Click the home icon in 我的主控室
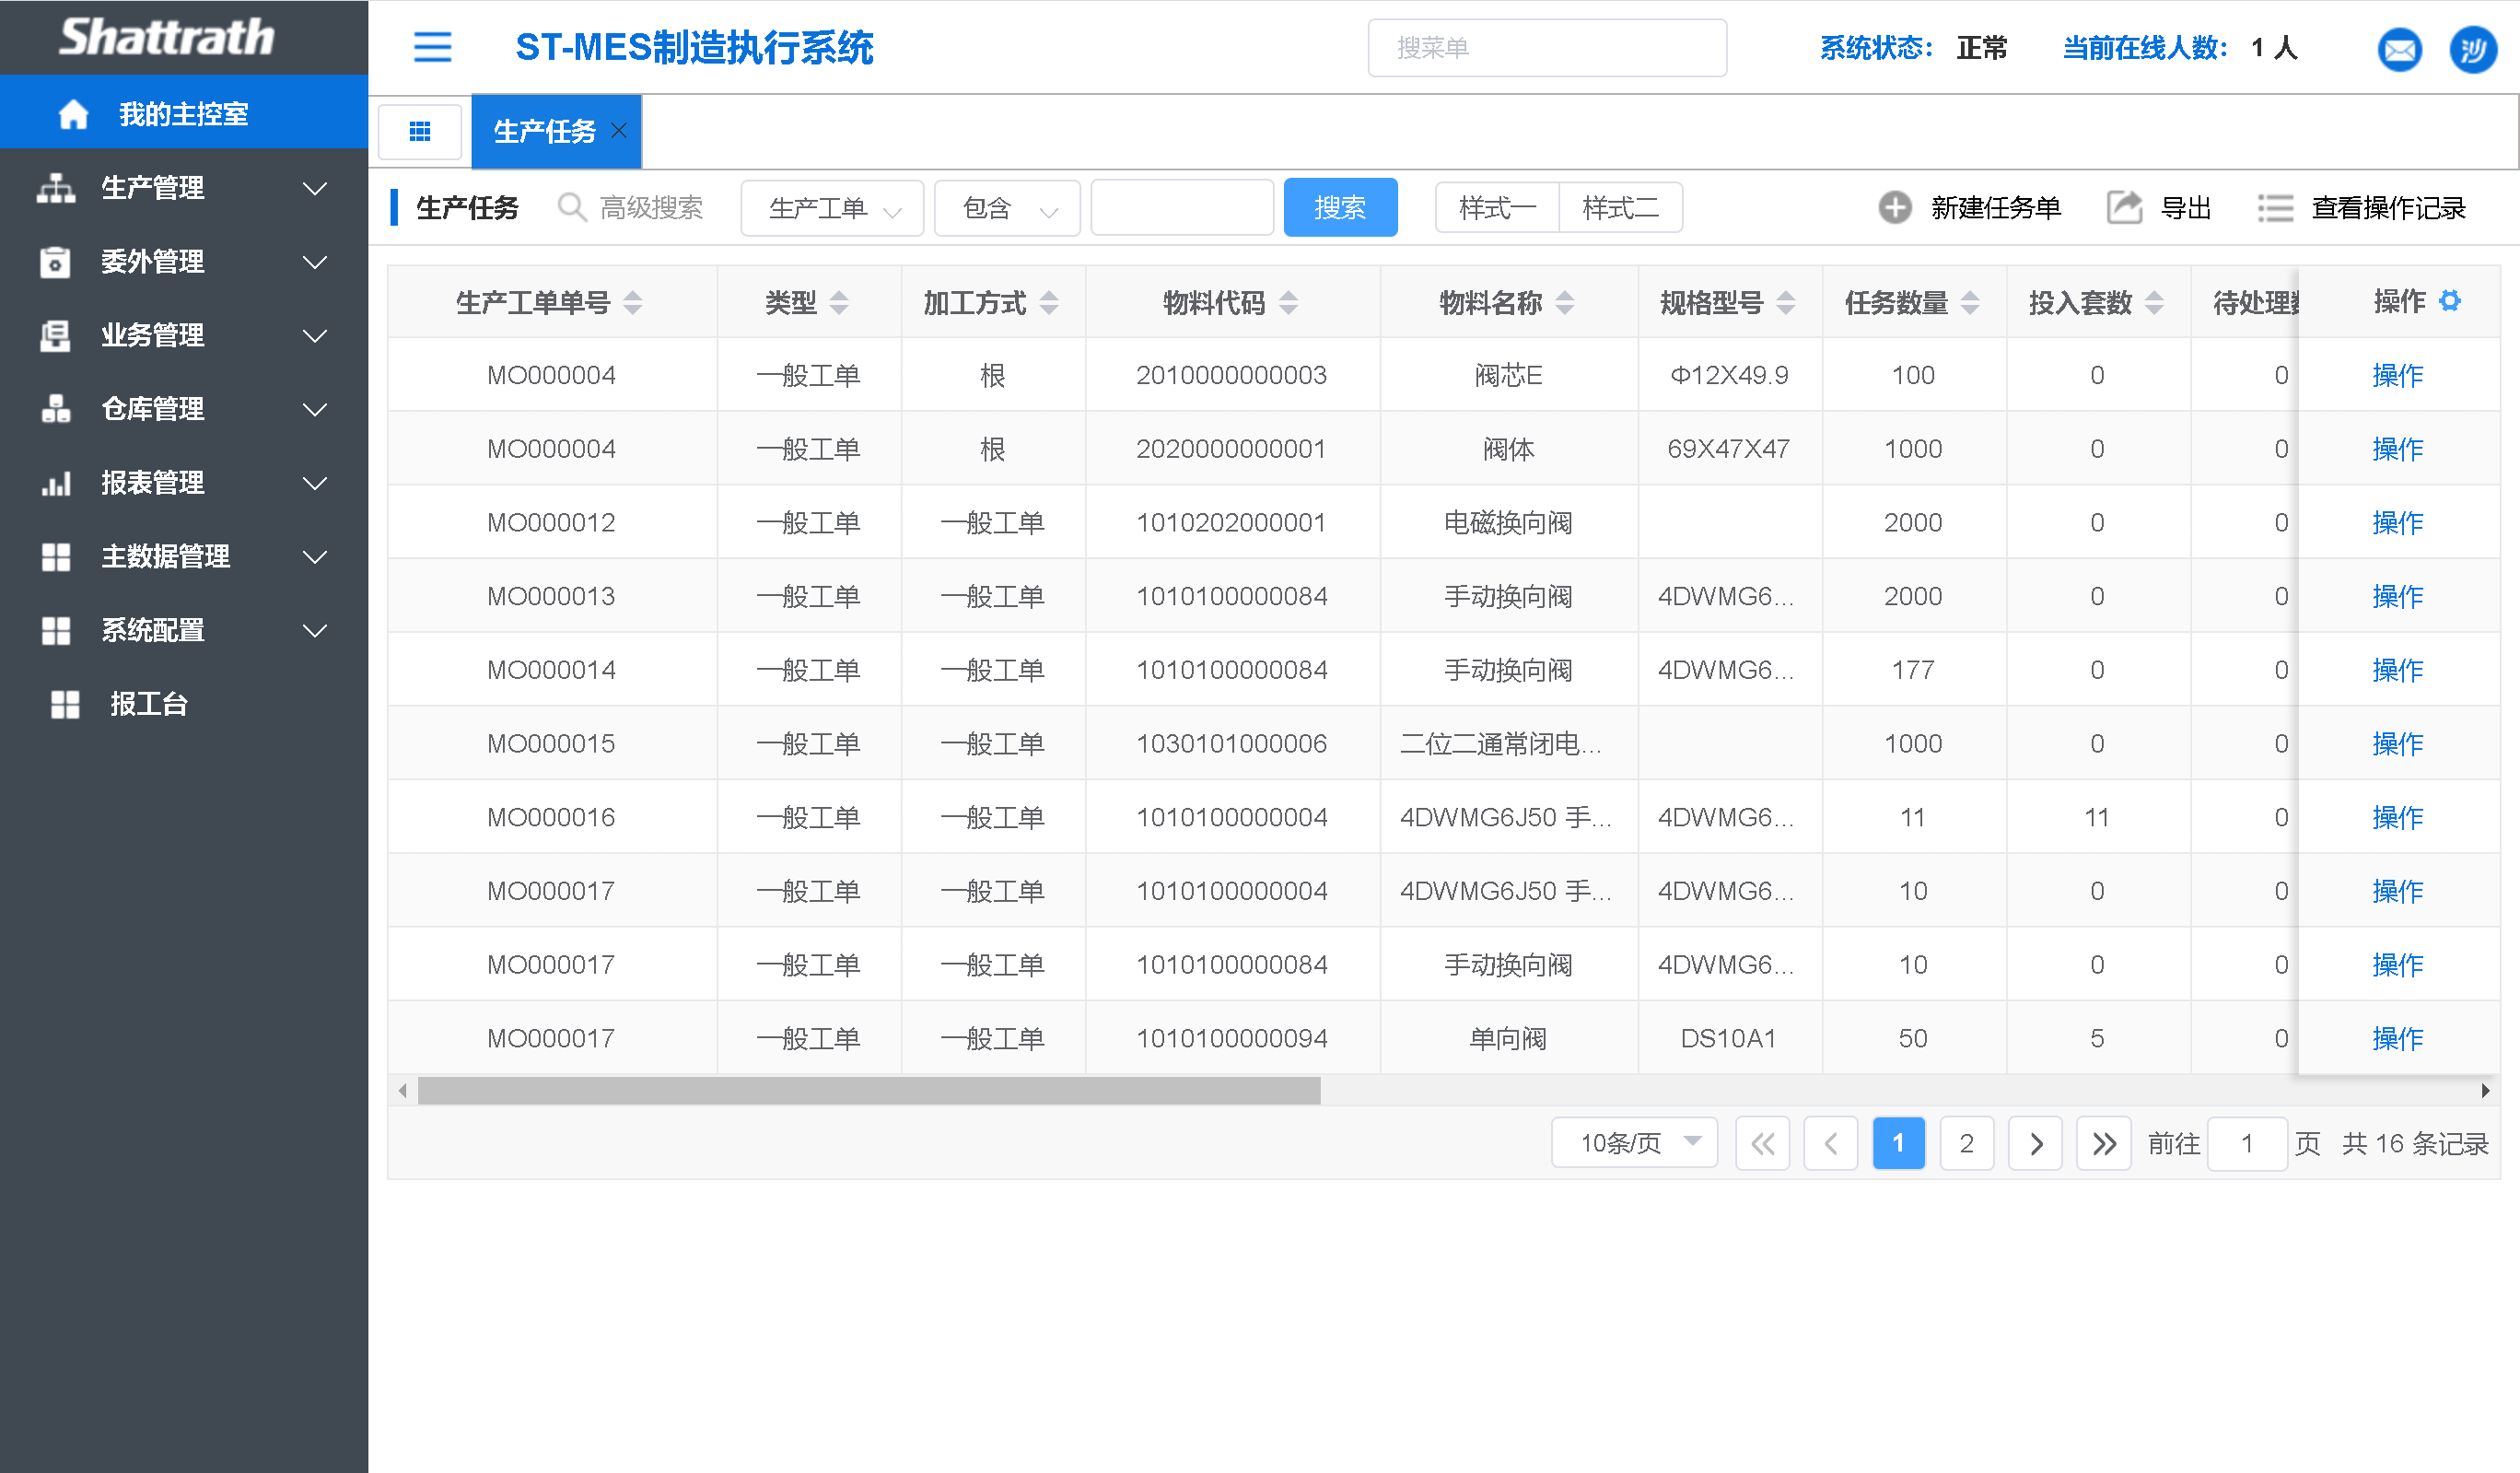The image size is (2520, 1473). (x=73, y=114)
